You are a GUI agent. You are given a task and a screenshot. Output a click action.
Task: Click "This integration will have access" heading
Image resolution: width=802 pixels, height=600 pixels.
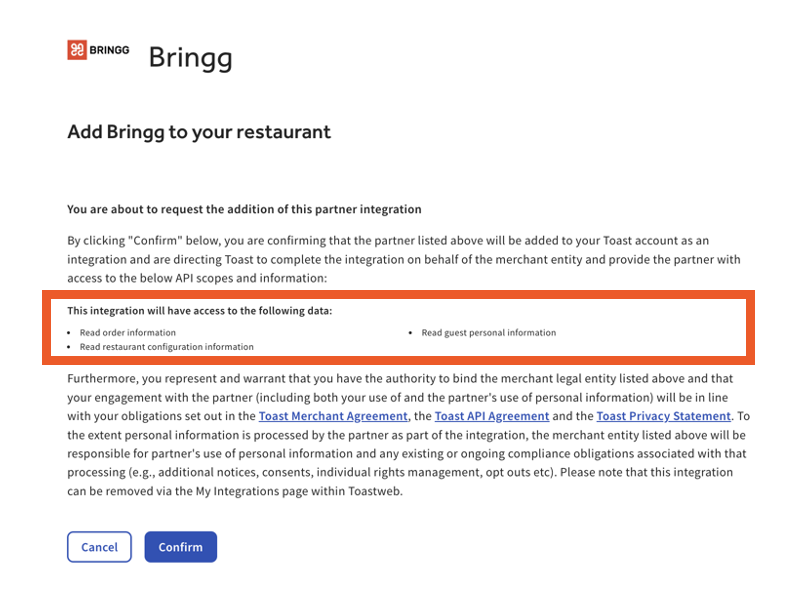point(199,311)
